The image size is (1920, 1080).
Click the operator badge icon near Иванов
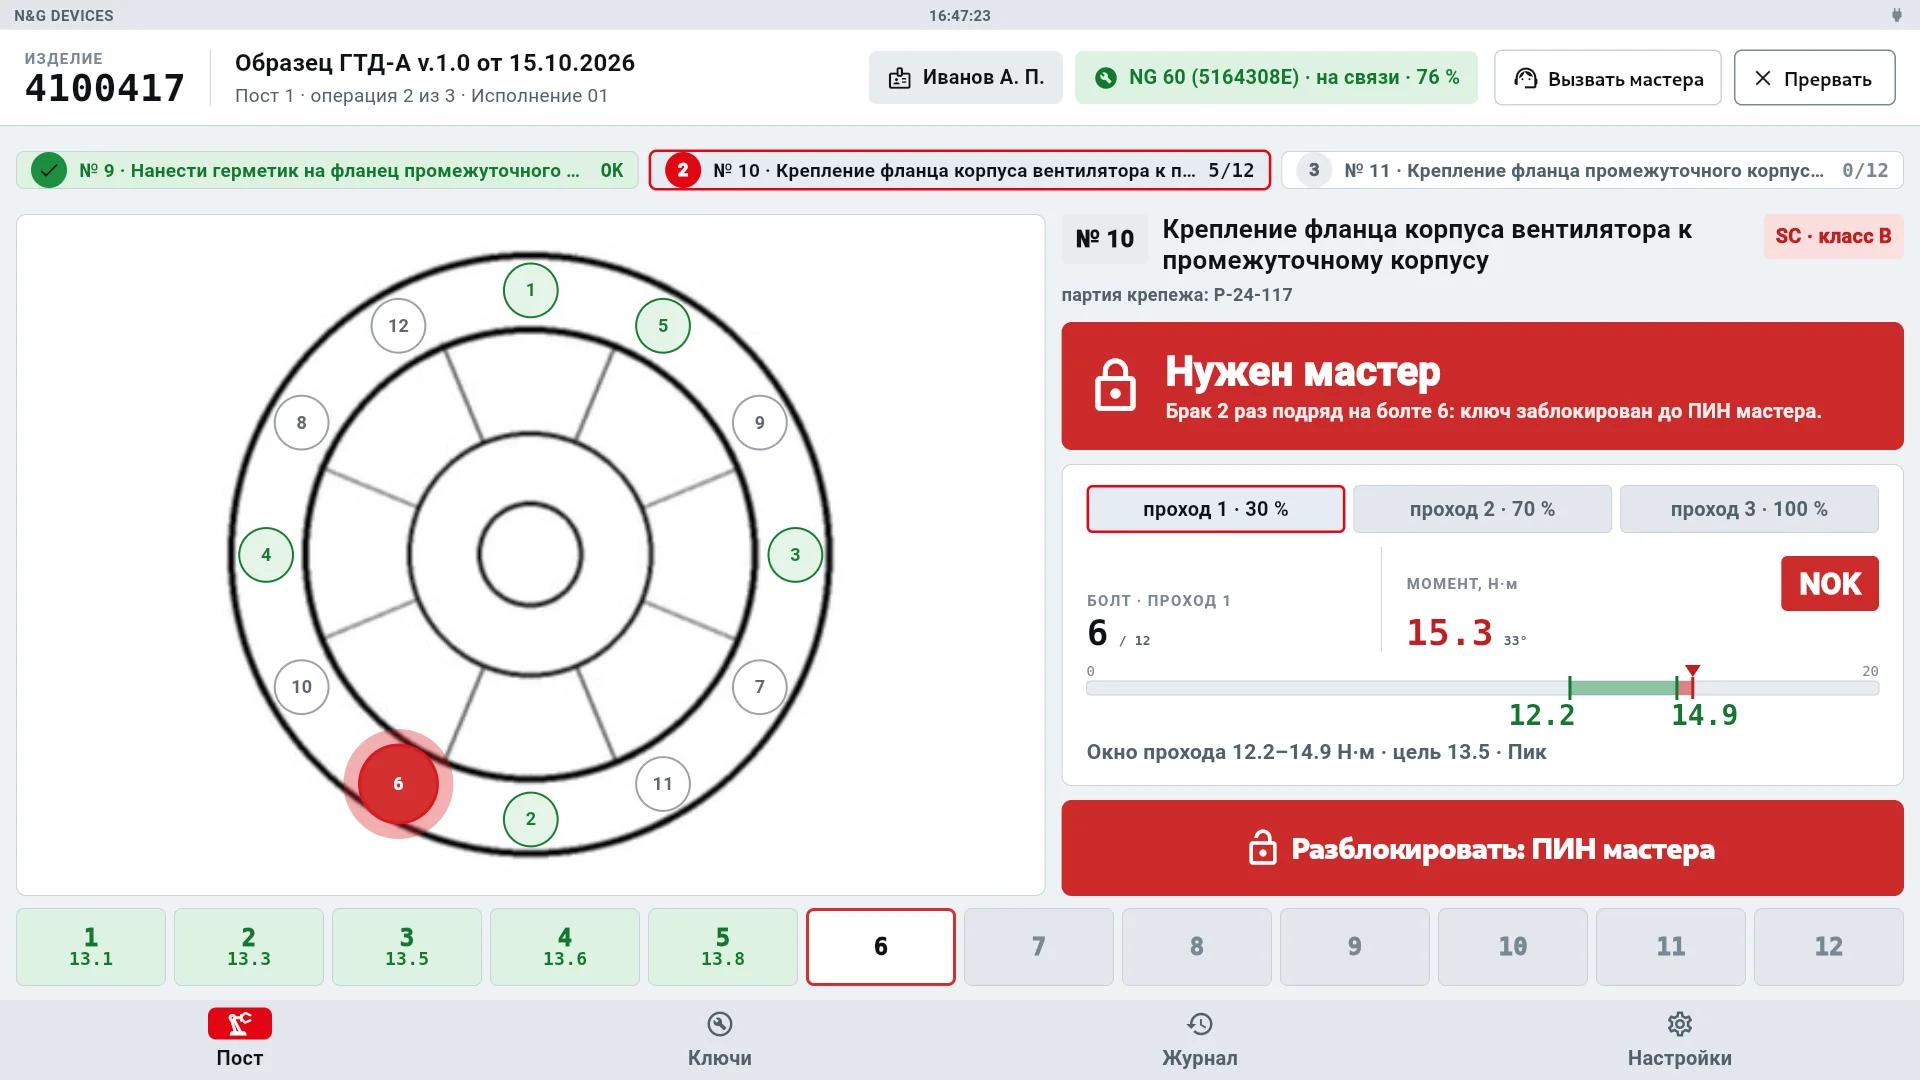click(900, 78)
